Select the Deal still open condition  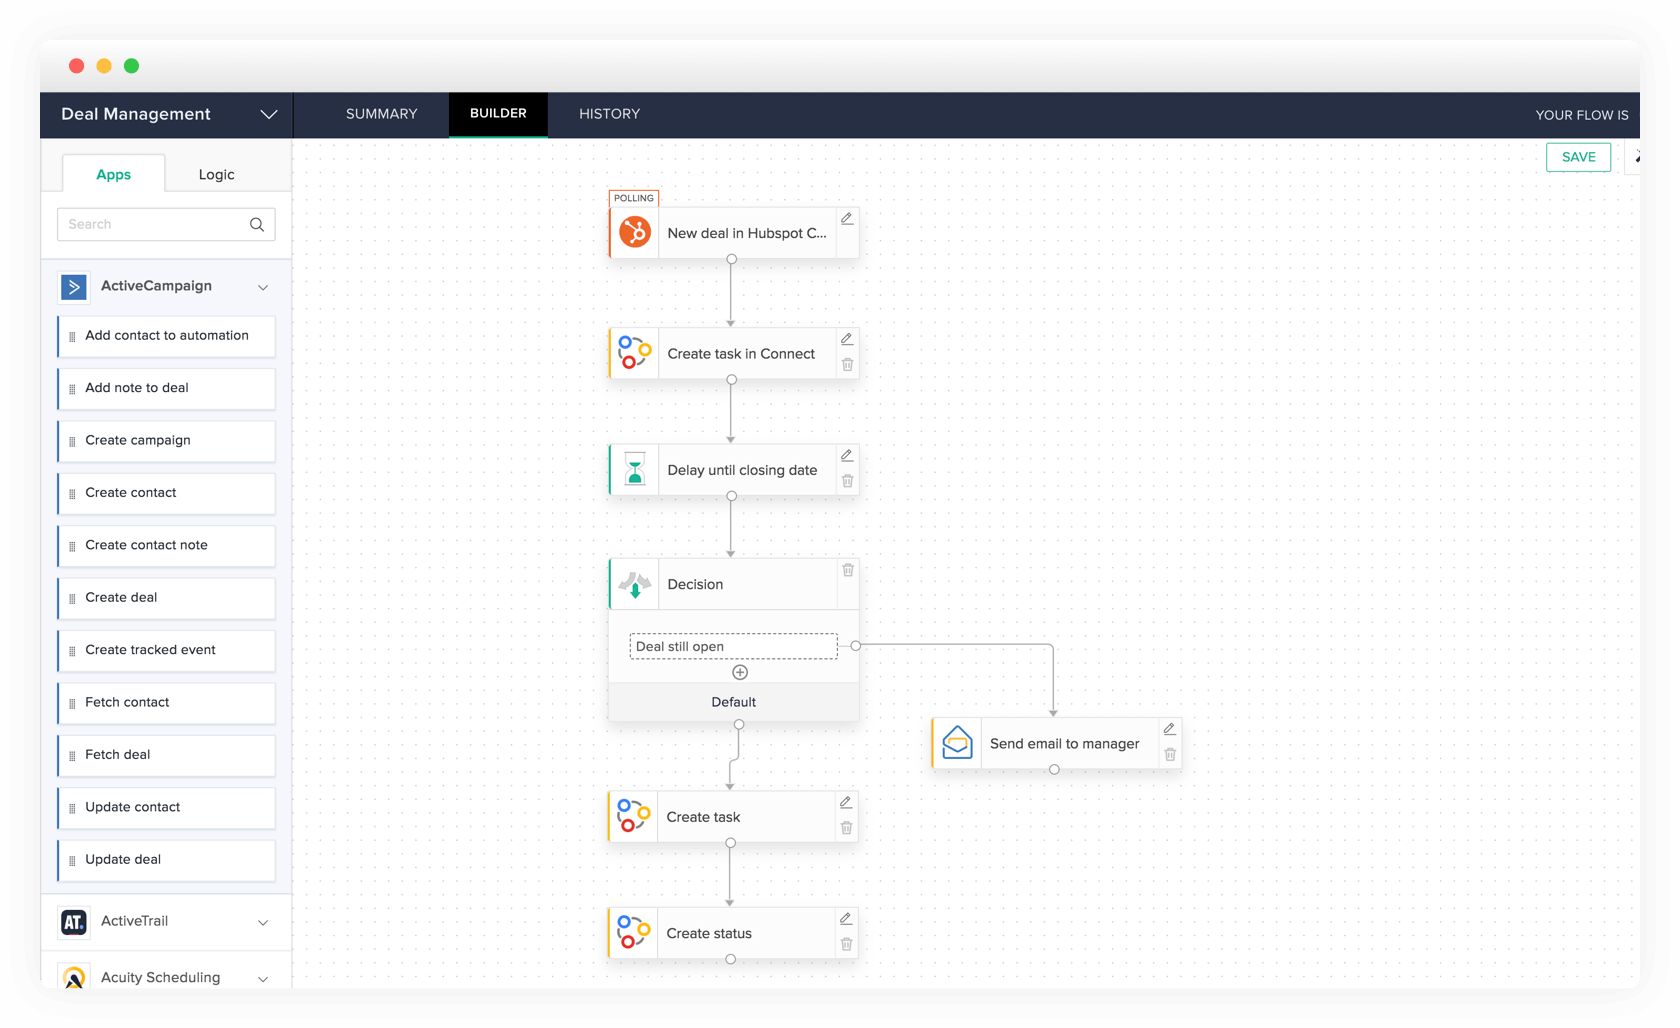733,647
